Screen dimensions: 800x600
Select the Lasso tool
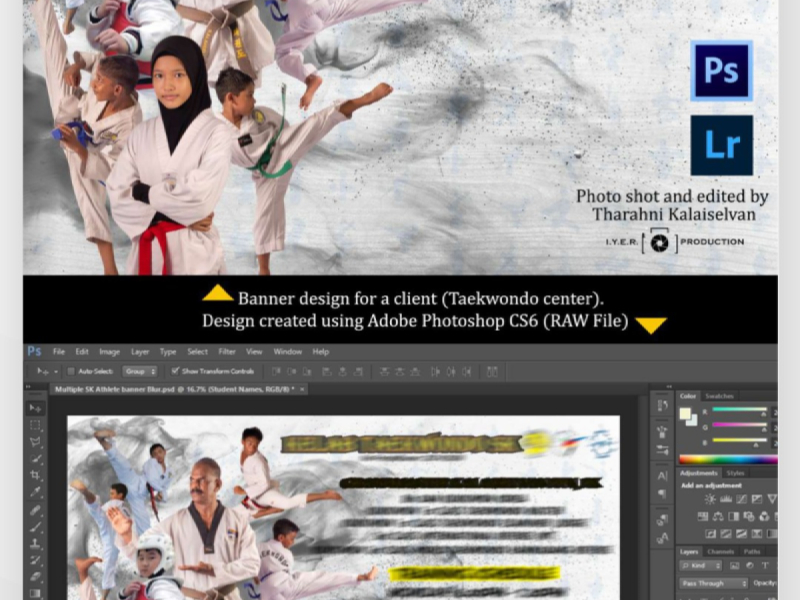[35, 441]
